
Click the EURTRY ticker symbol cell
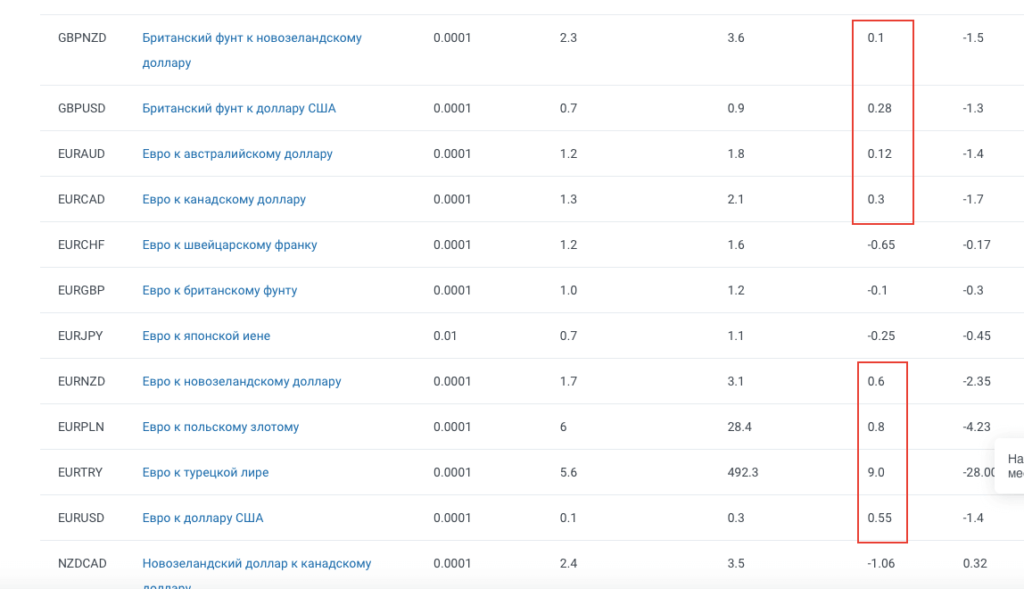[x=81, y=472]
